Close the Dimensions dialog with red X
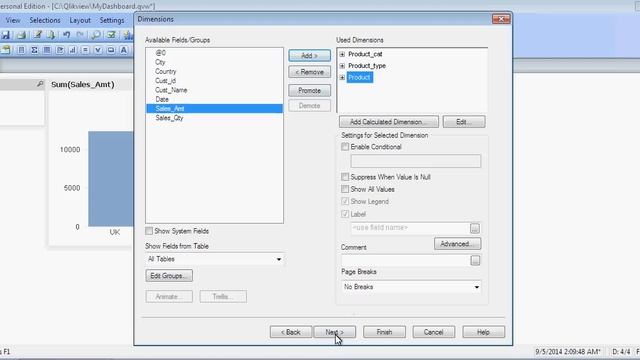The image size is (640, 360). click(x=501, y=19)
